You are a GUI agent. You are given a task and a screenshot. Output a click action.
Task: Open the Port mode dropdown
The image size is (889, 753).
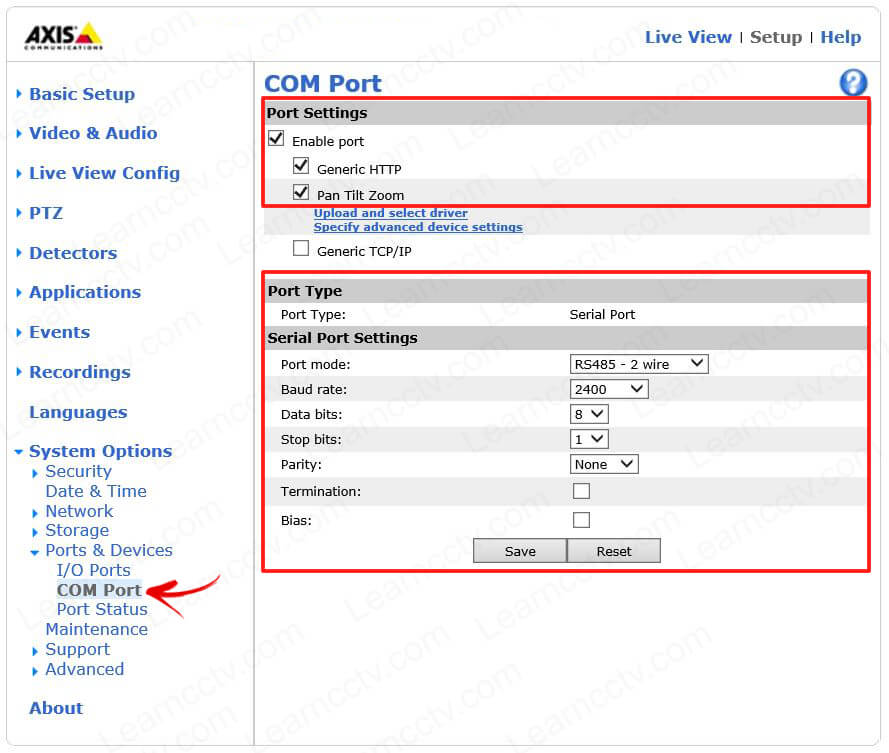pos(638,364)
